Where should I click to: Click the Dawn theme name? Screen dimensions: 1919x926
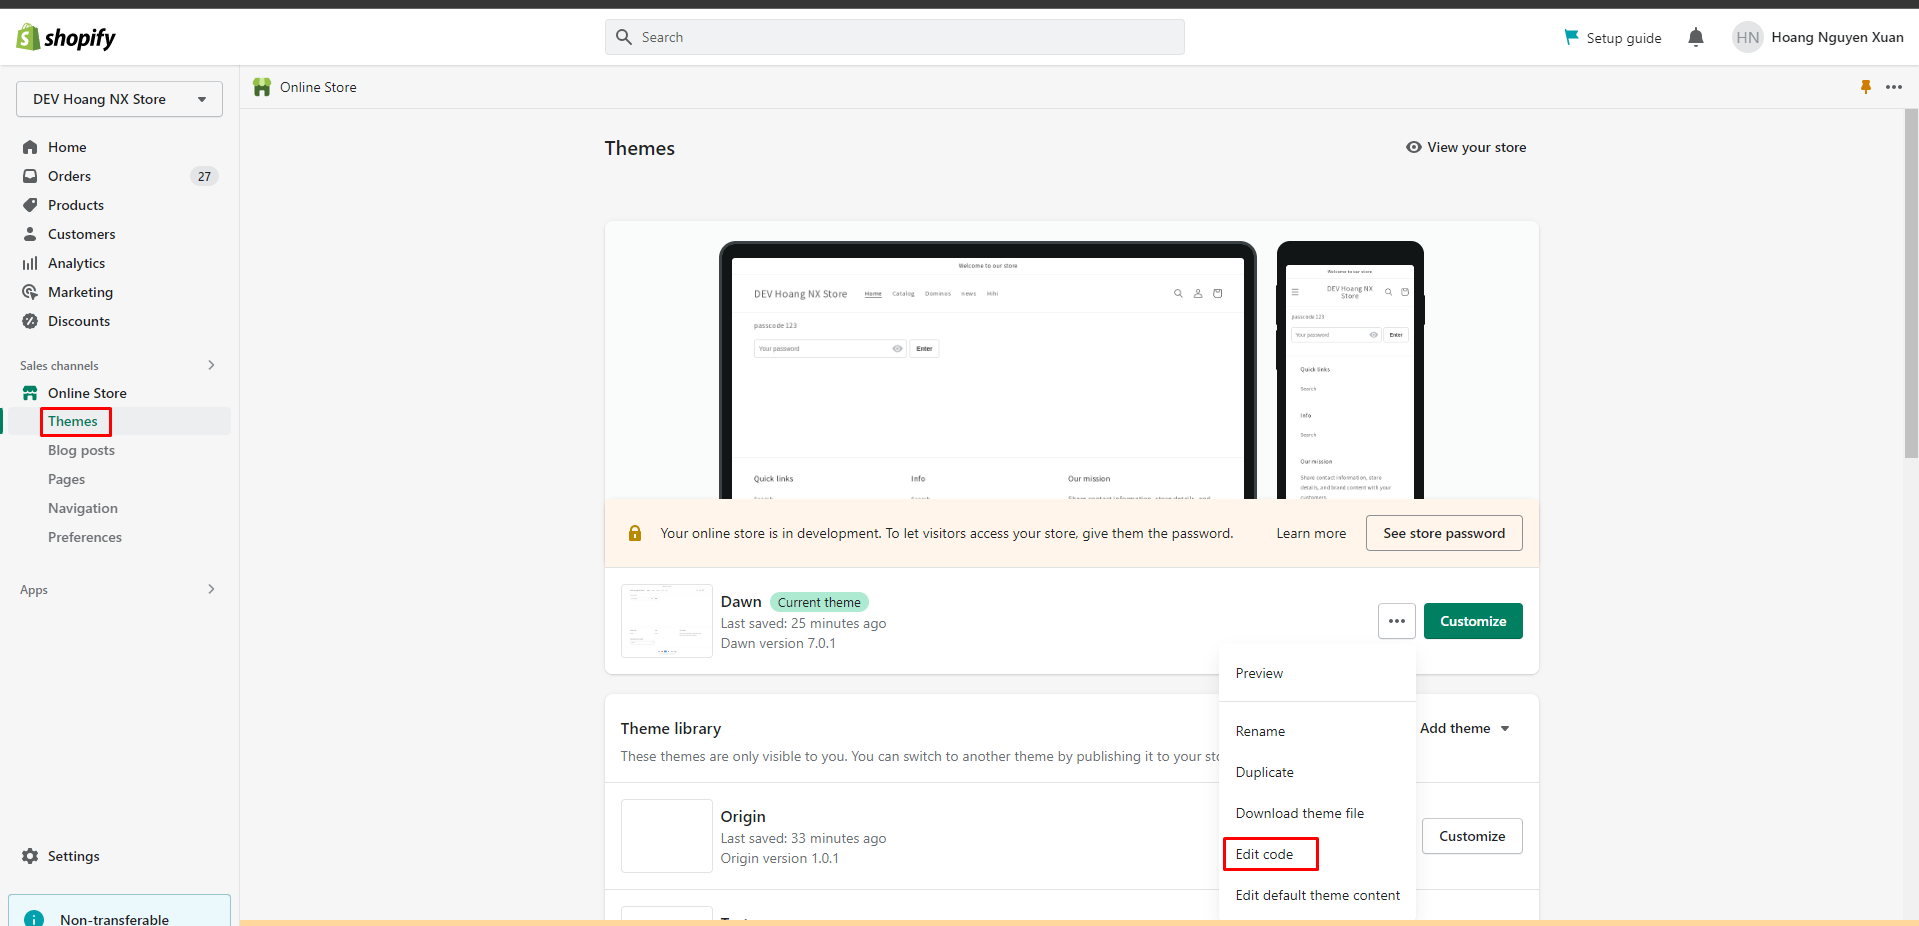click(741, 602)
